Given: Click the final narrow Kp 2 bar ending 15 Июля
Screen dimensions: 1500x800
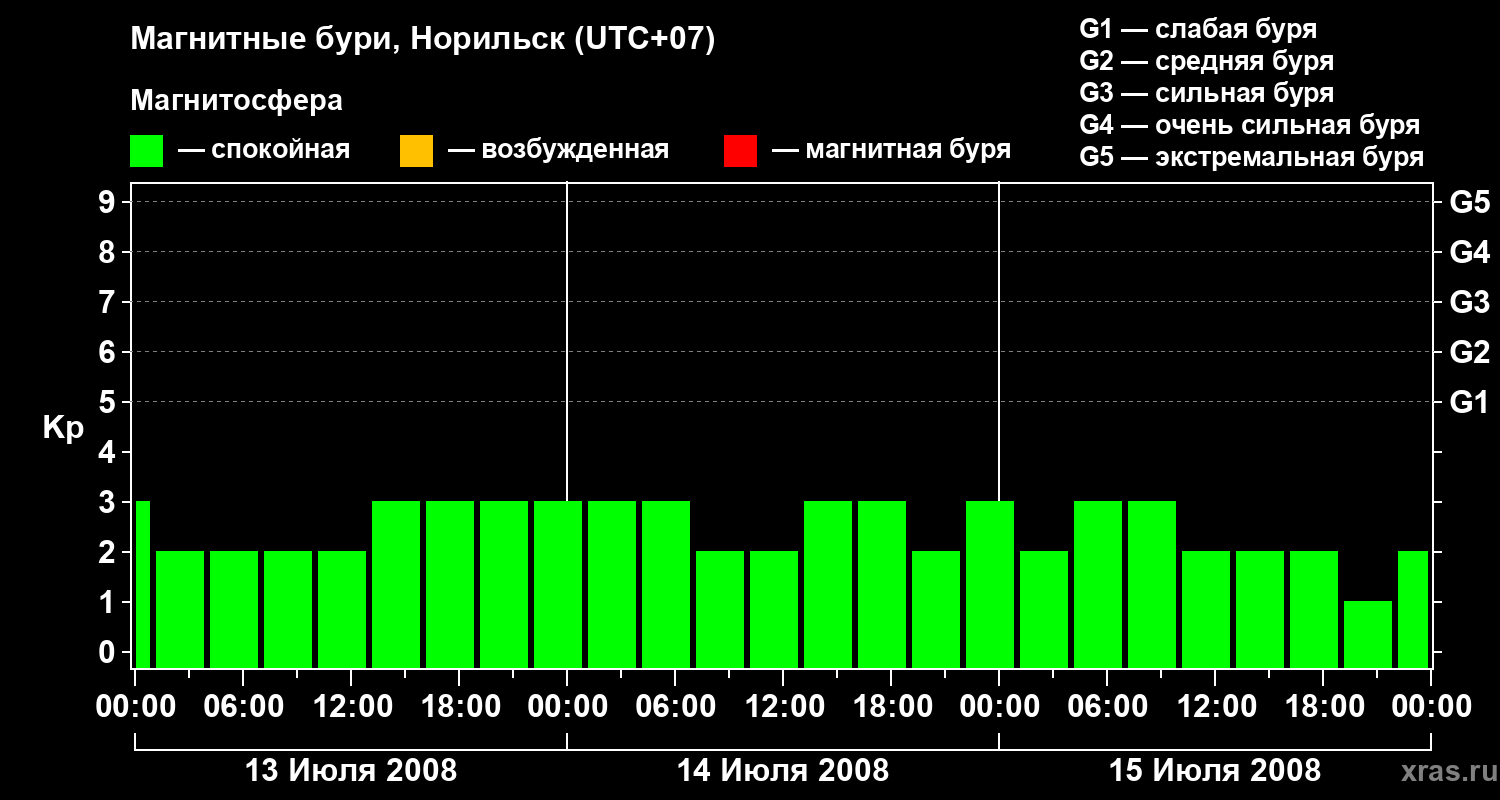Looking at the screenshot, I should pos(1413,609).
